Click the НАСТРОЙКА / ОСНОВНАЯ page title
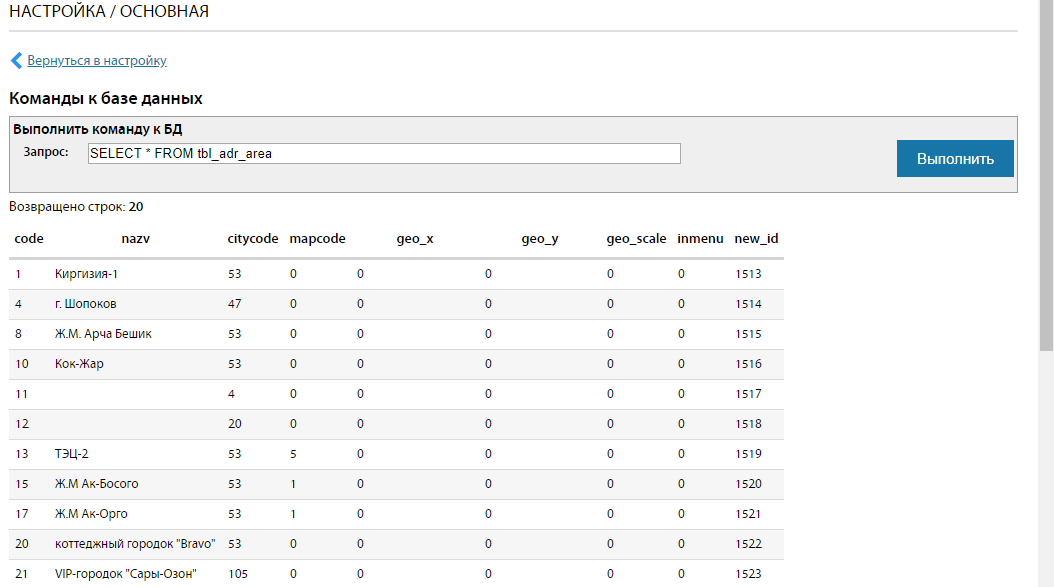1054x587 pixels. coord(109,11)
